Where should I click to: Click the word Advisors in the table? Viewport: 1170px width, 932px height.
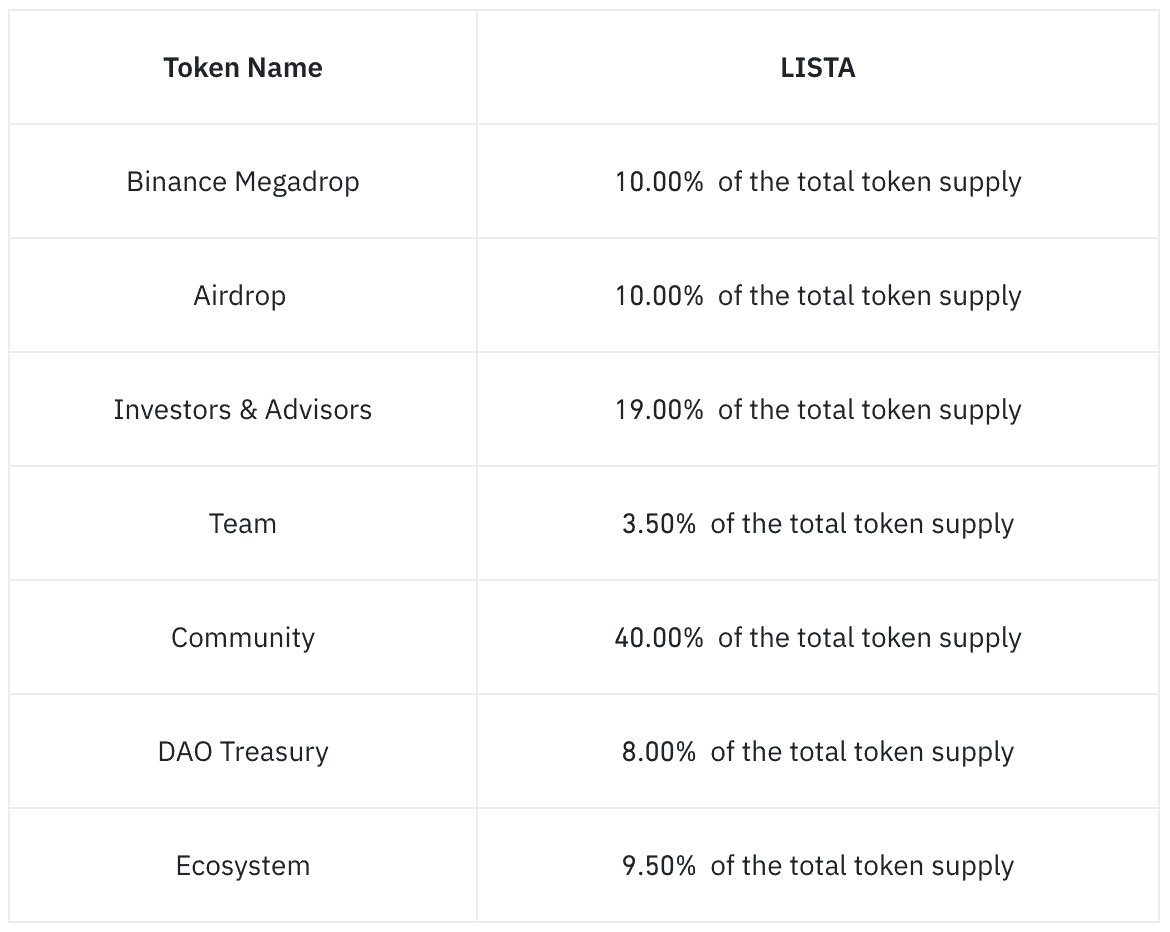point(319,410)
